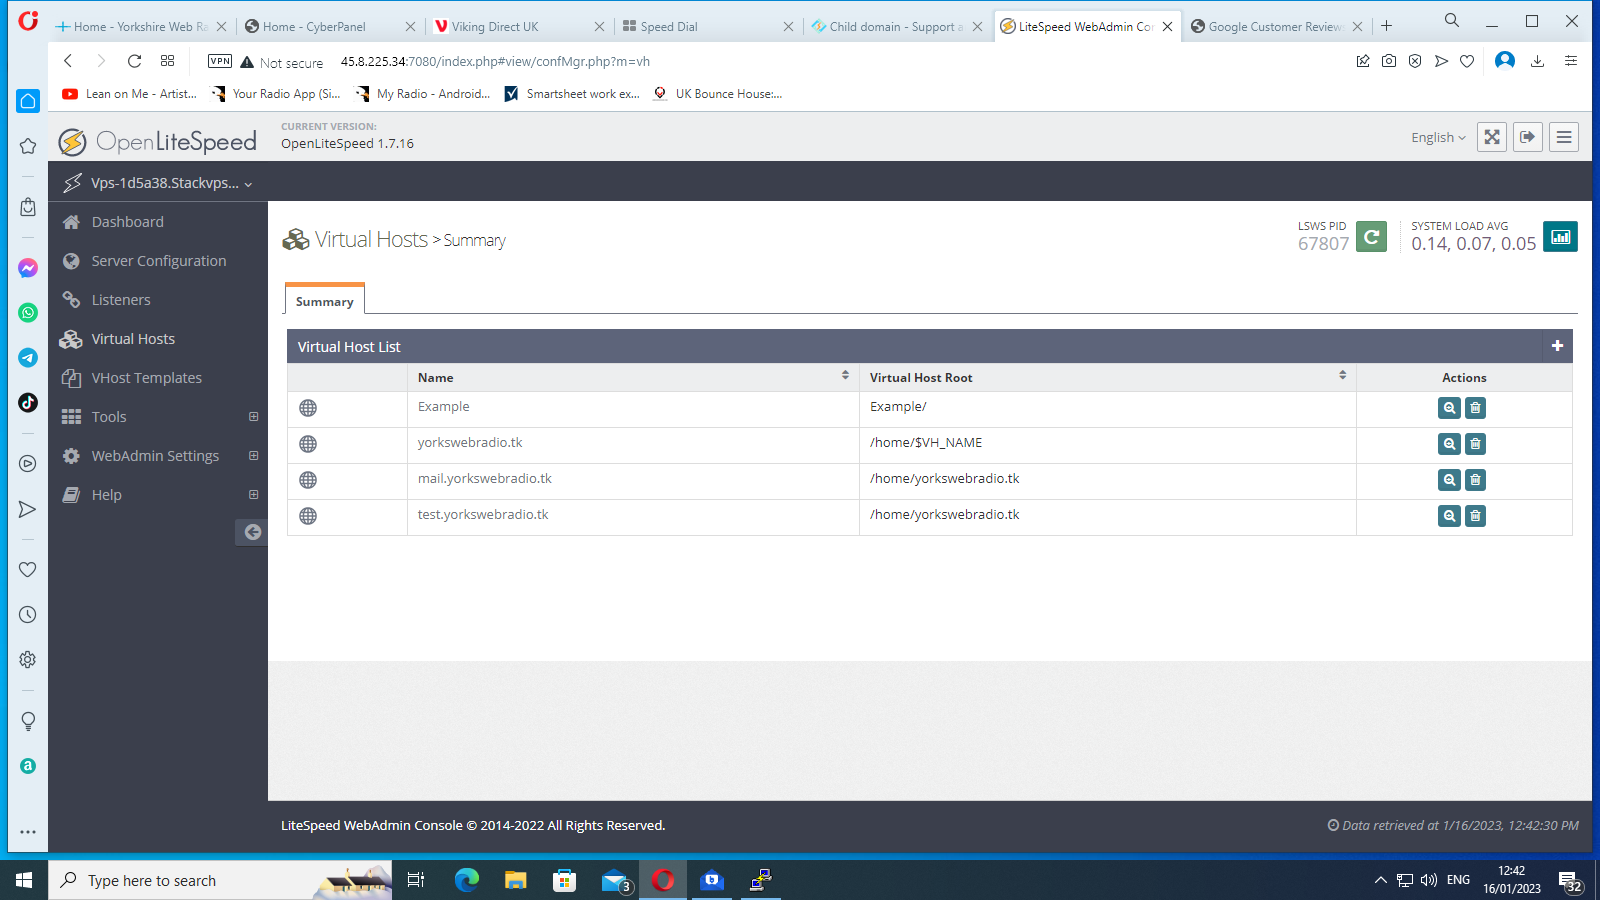Take a snapshot with the camera icon
Viewport: 1600px width, 900px height.
point(1389,61)
